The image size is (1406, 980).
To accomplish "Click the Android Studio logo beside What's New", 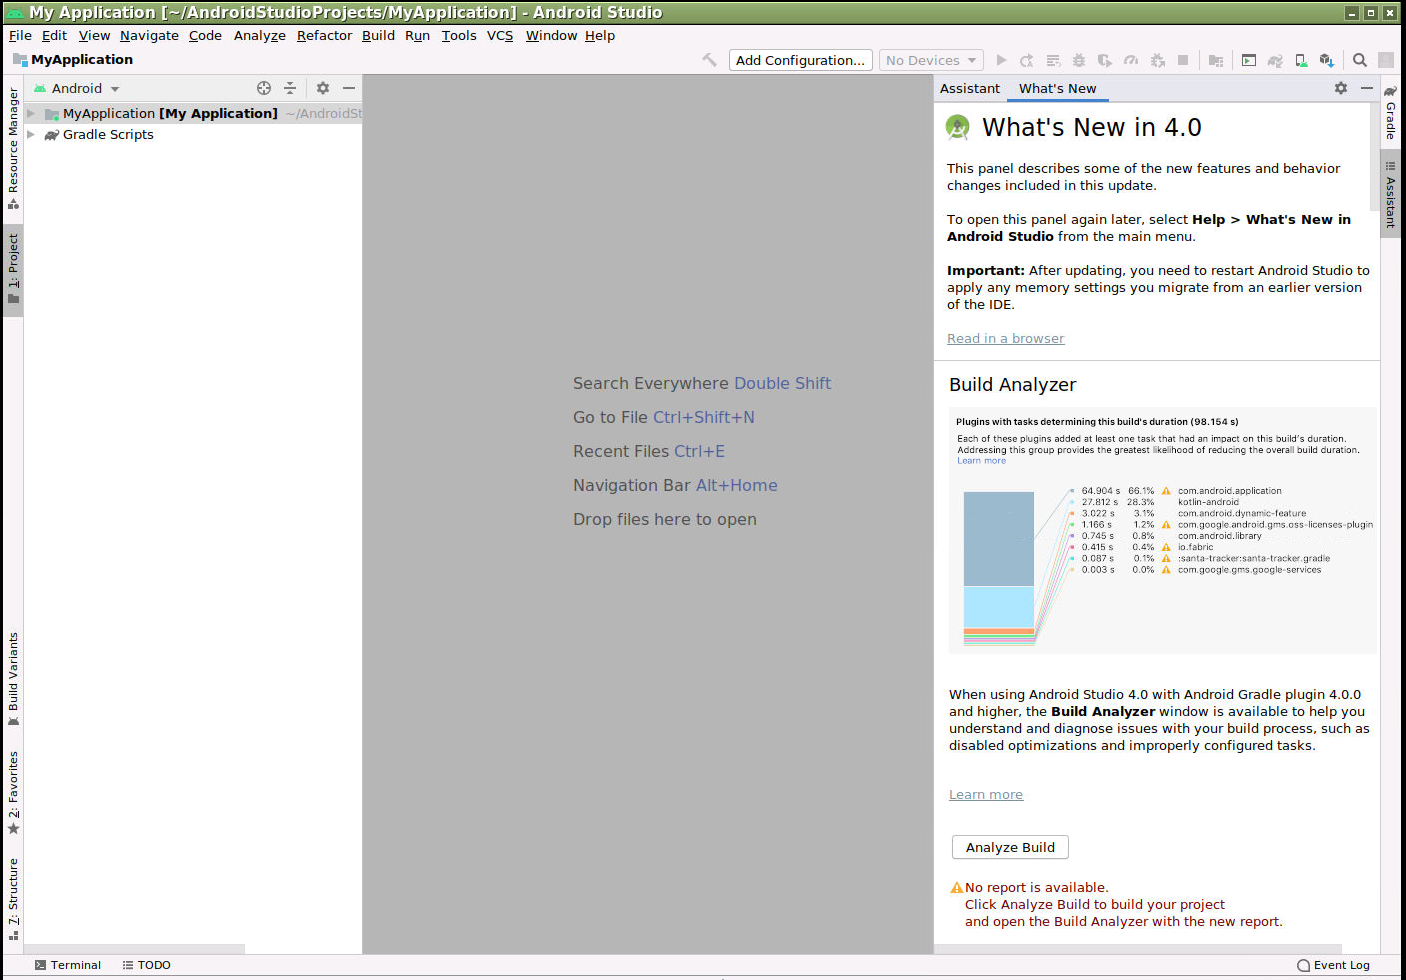I will point(958,127).
